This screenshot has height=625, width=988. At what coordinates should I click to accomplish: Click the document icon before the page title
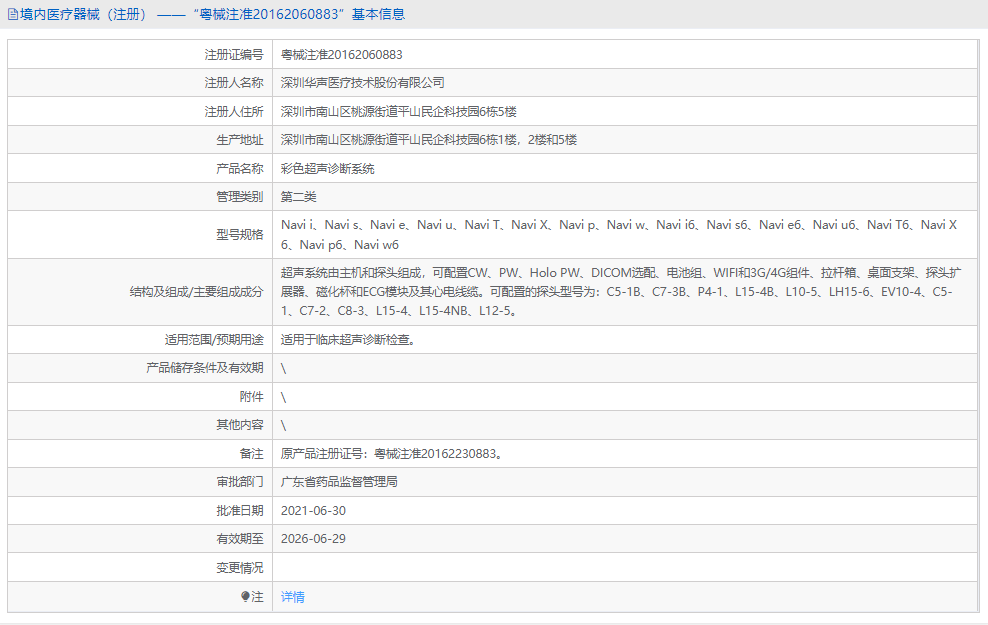14,13
